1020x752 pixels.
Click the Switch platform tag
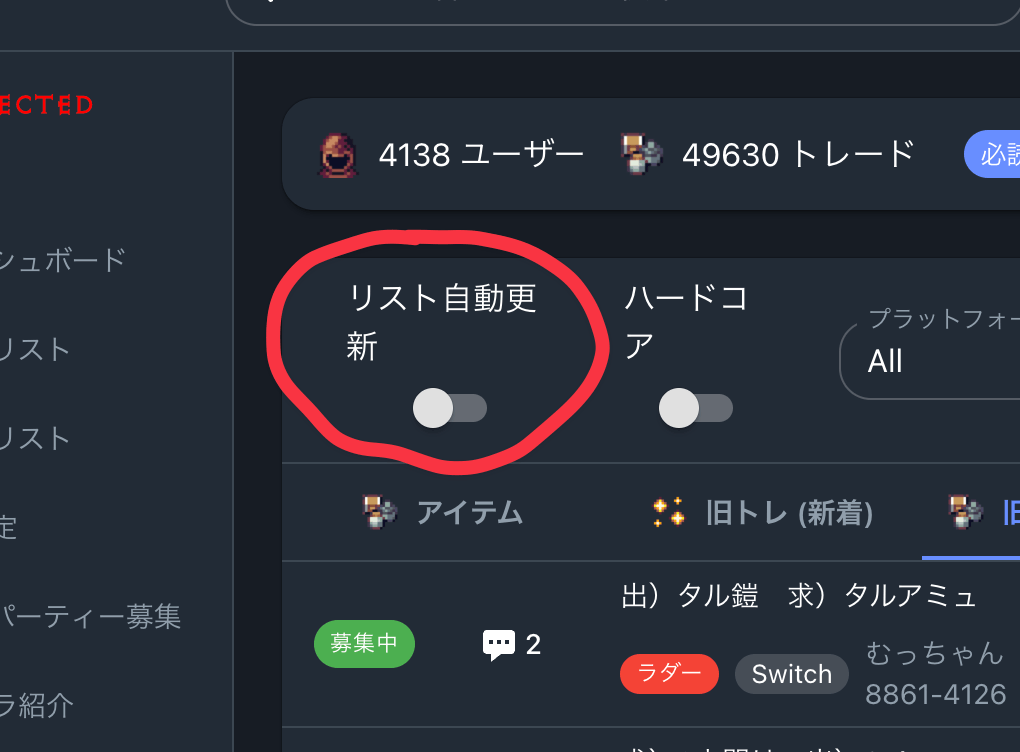click(x=792, y=673)
